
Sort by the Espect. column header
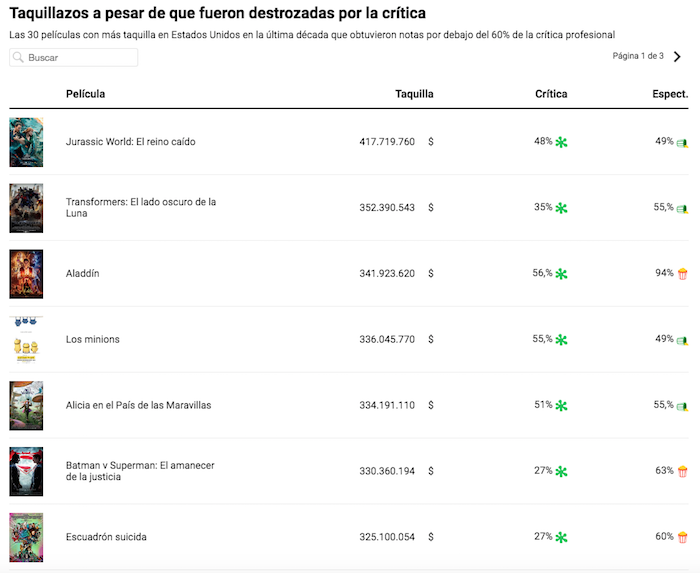670,94
